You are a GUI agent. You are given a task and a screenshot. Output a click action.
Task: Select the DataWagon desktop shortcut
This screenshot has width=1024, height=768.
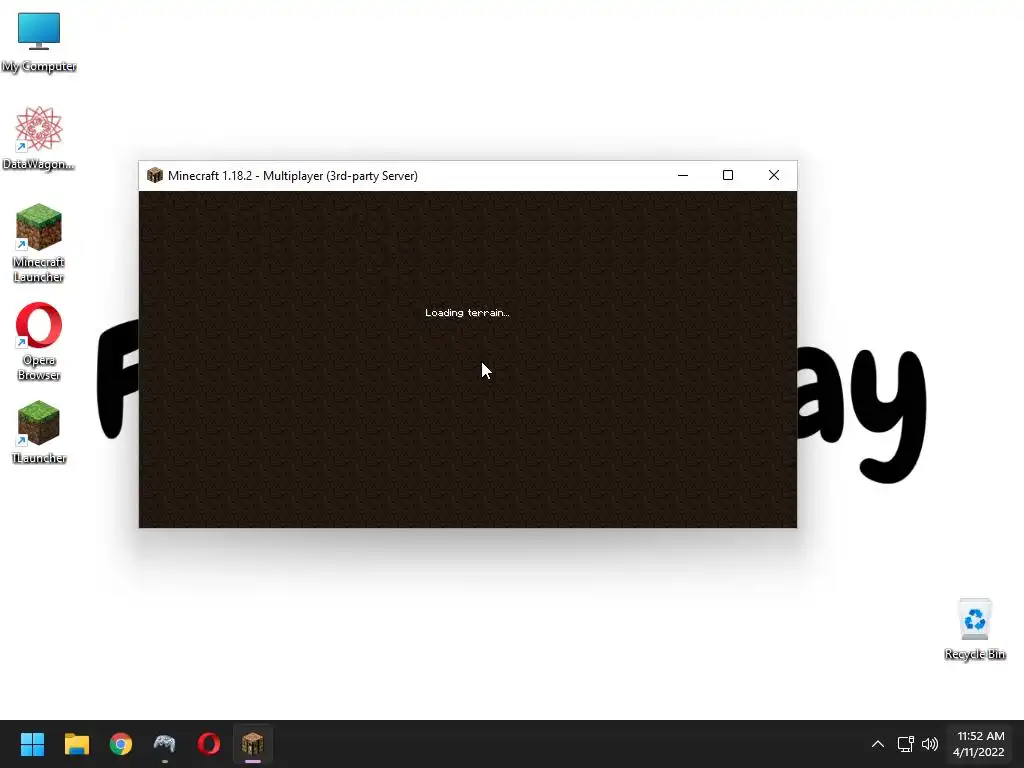pyautogui.click(x=39, y=138)
